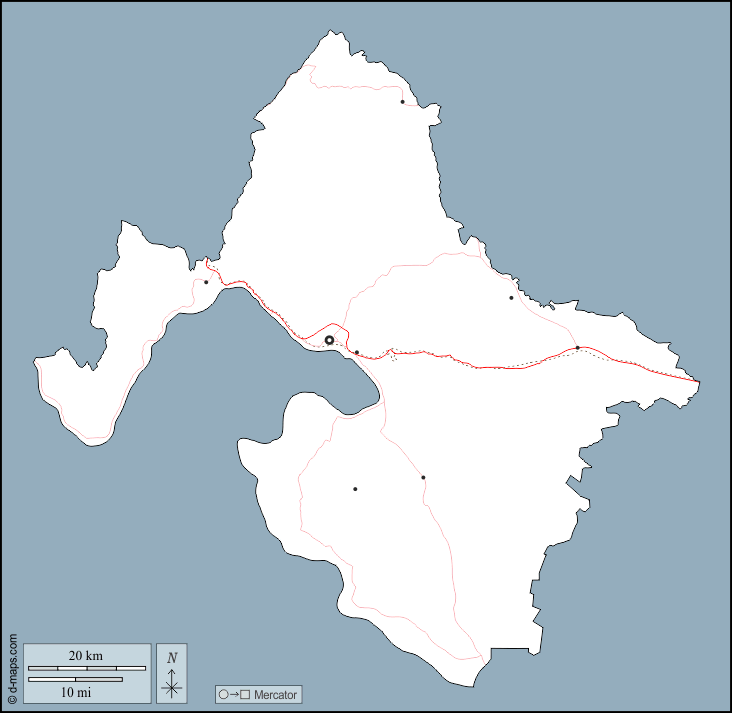The width and height of the screenshot is (732, 713).
Task: Click the 10 mi scale label
Action: (x=76, y=691)
